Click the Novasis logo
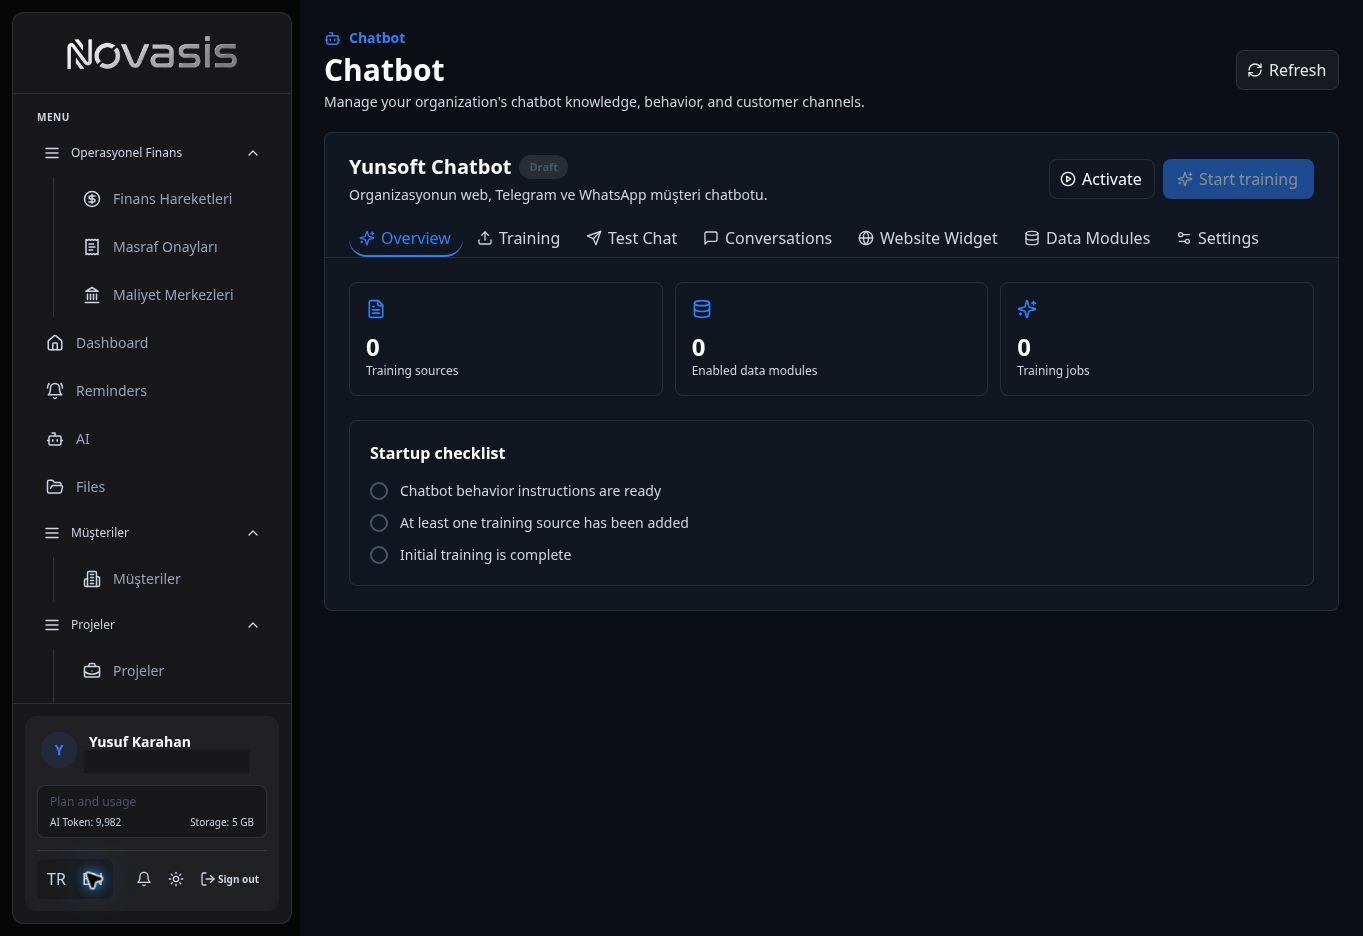This screenshot has width=1363, height=936. [x=152, y=54]
